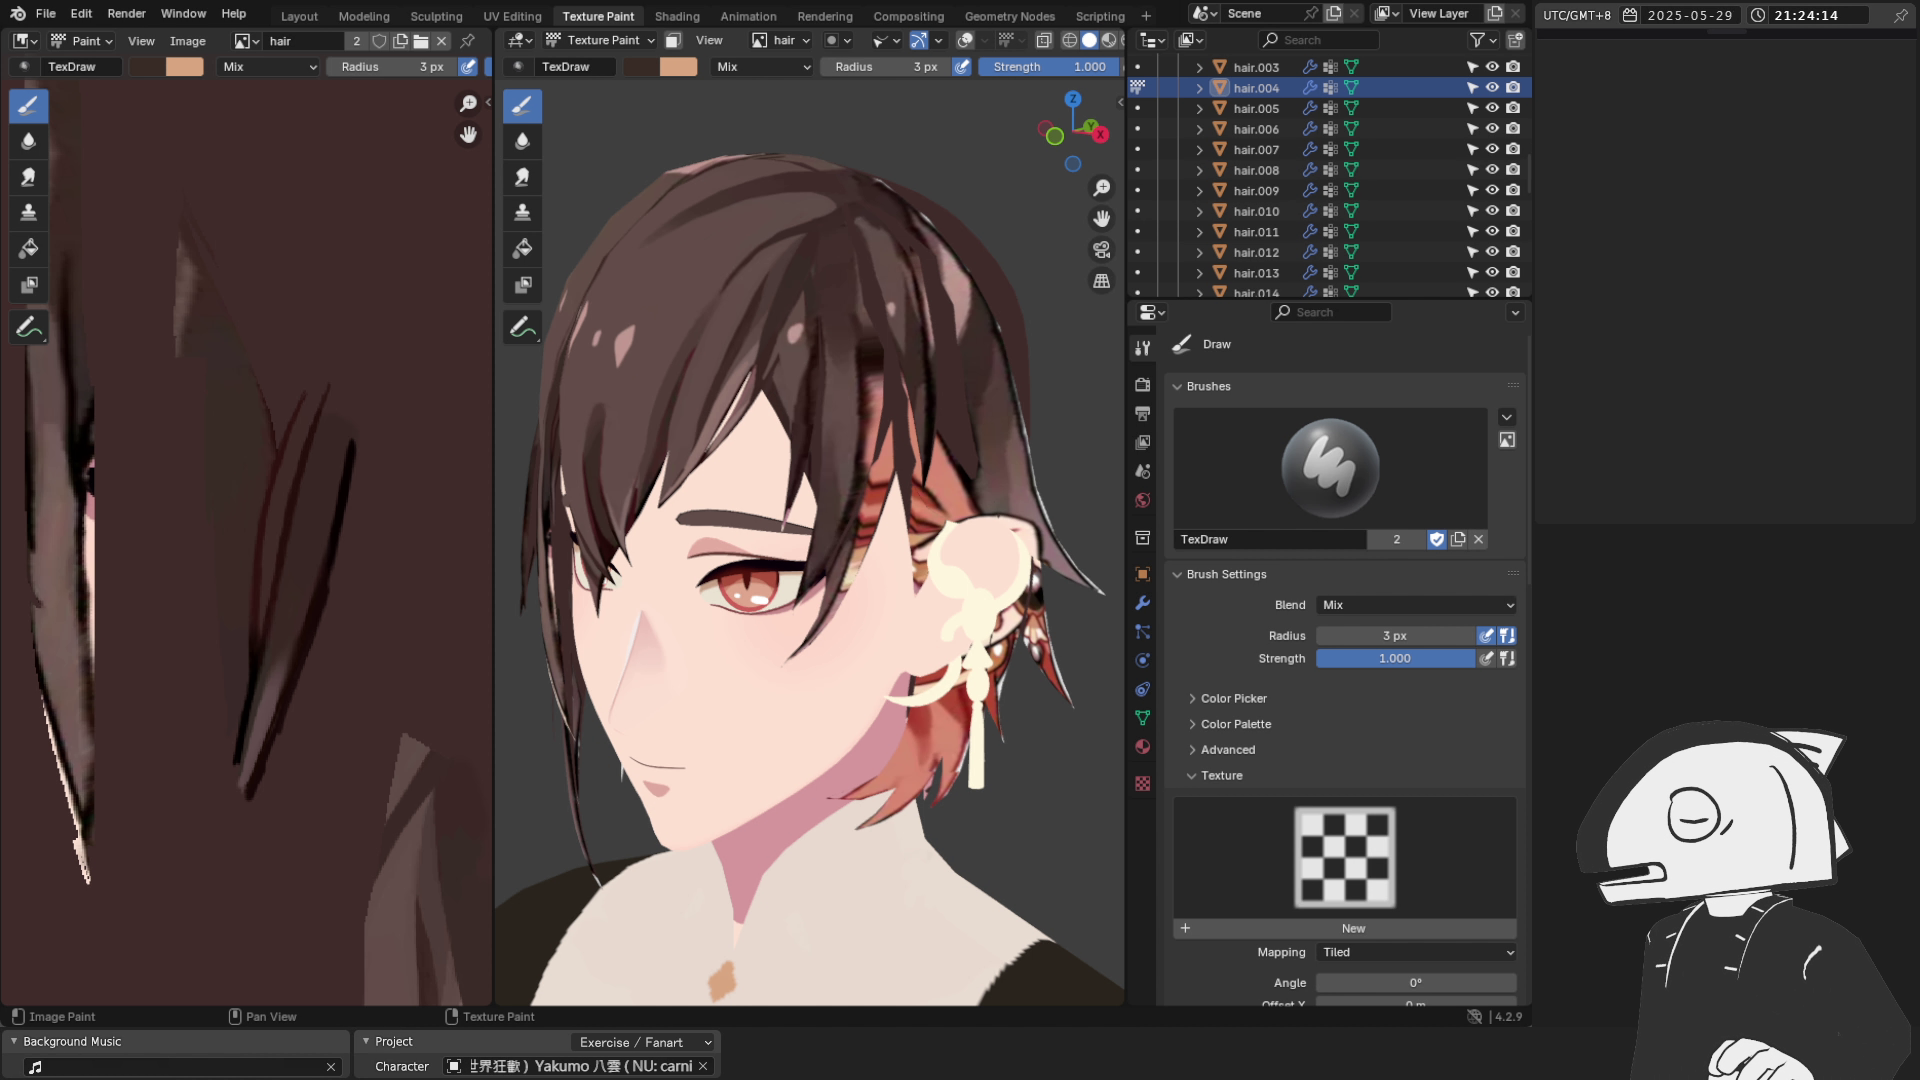Click the outliner Search field
The image size is (1920, 1080).
click(1318, 40)
